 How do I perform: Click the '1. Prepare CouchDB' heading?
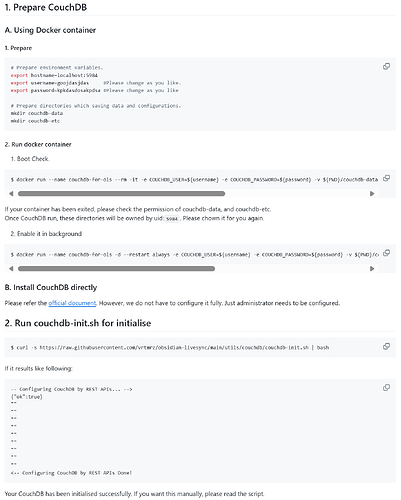pyautogui.click(x=46, y=7)
